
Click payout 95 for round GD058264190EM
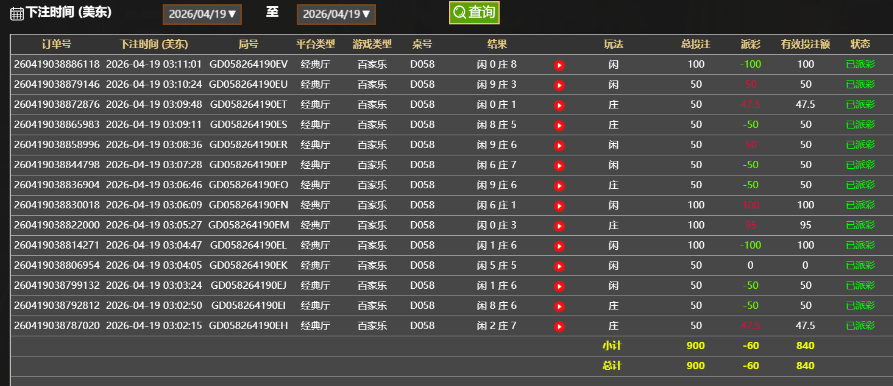(x=751, y=225)
